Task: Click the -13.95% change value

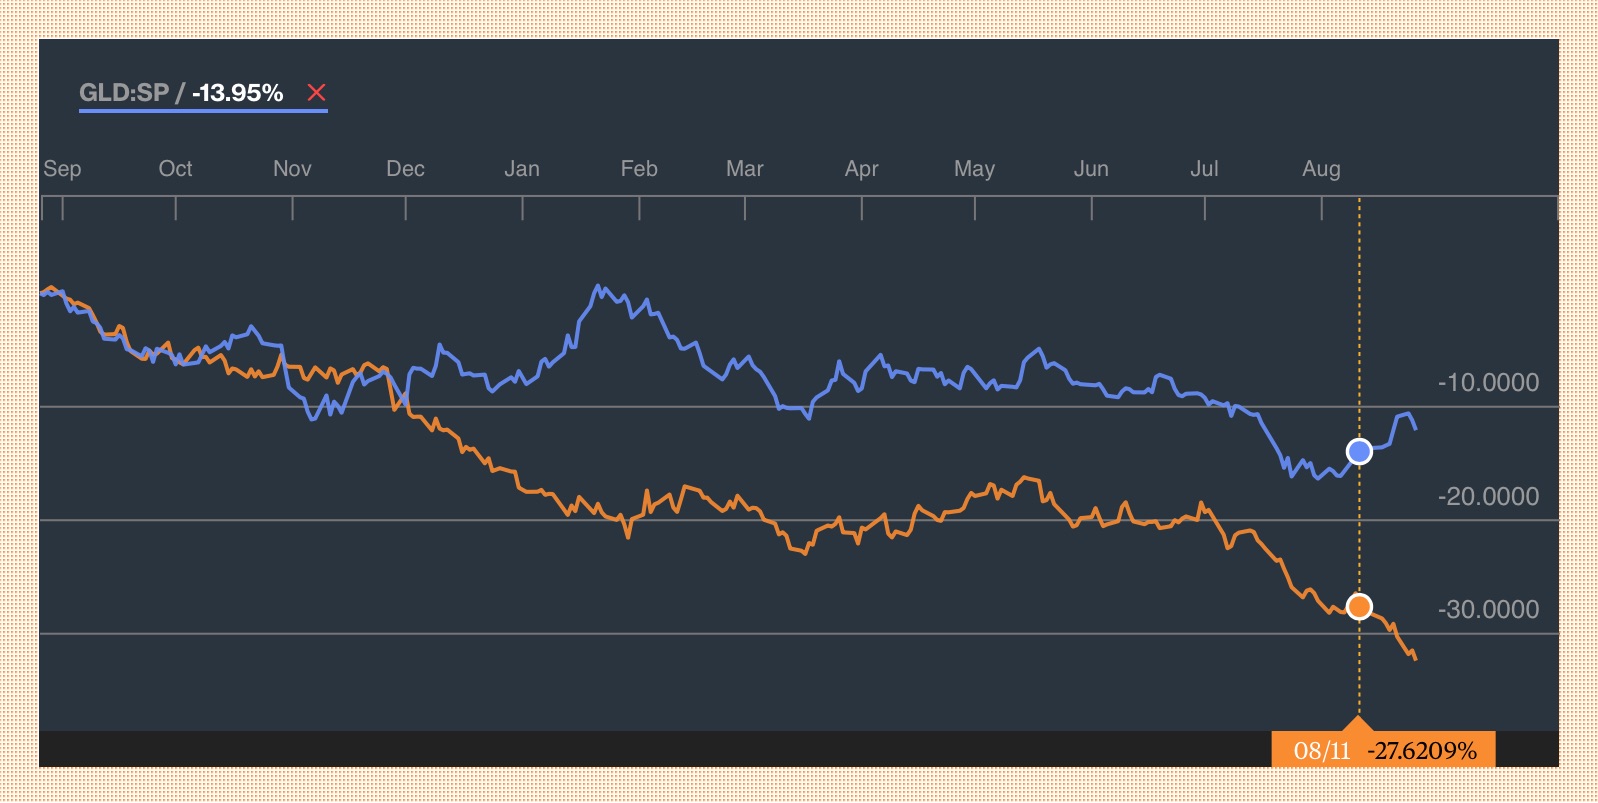Action: point(238,93)
